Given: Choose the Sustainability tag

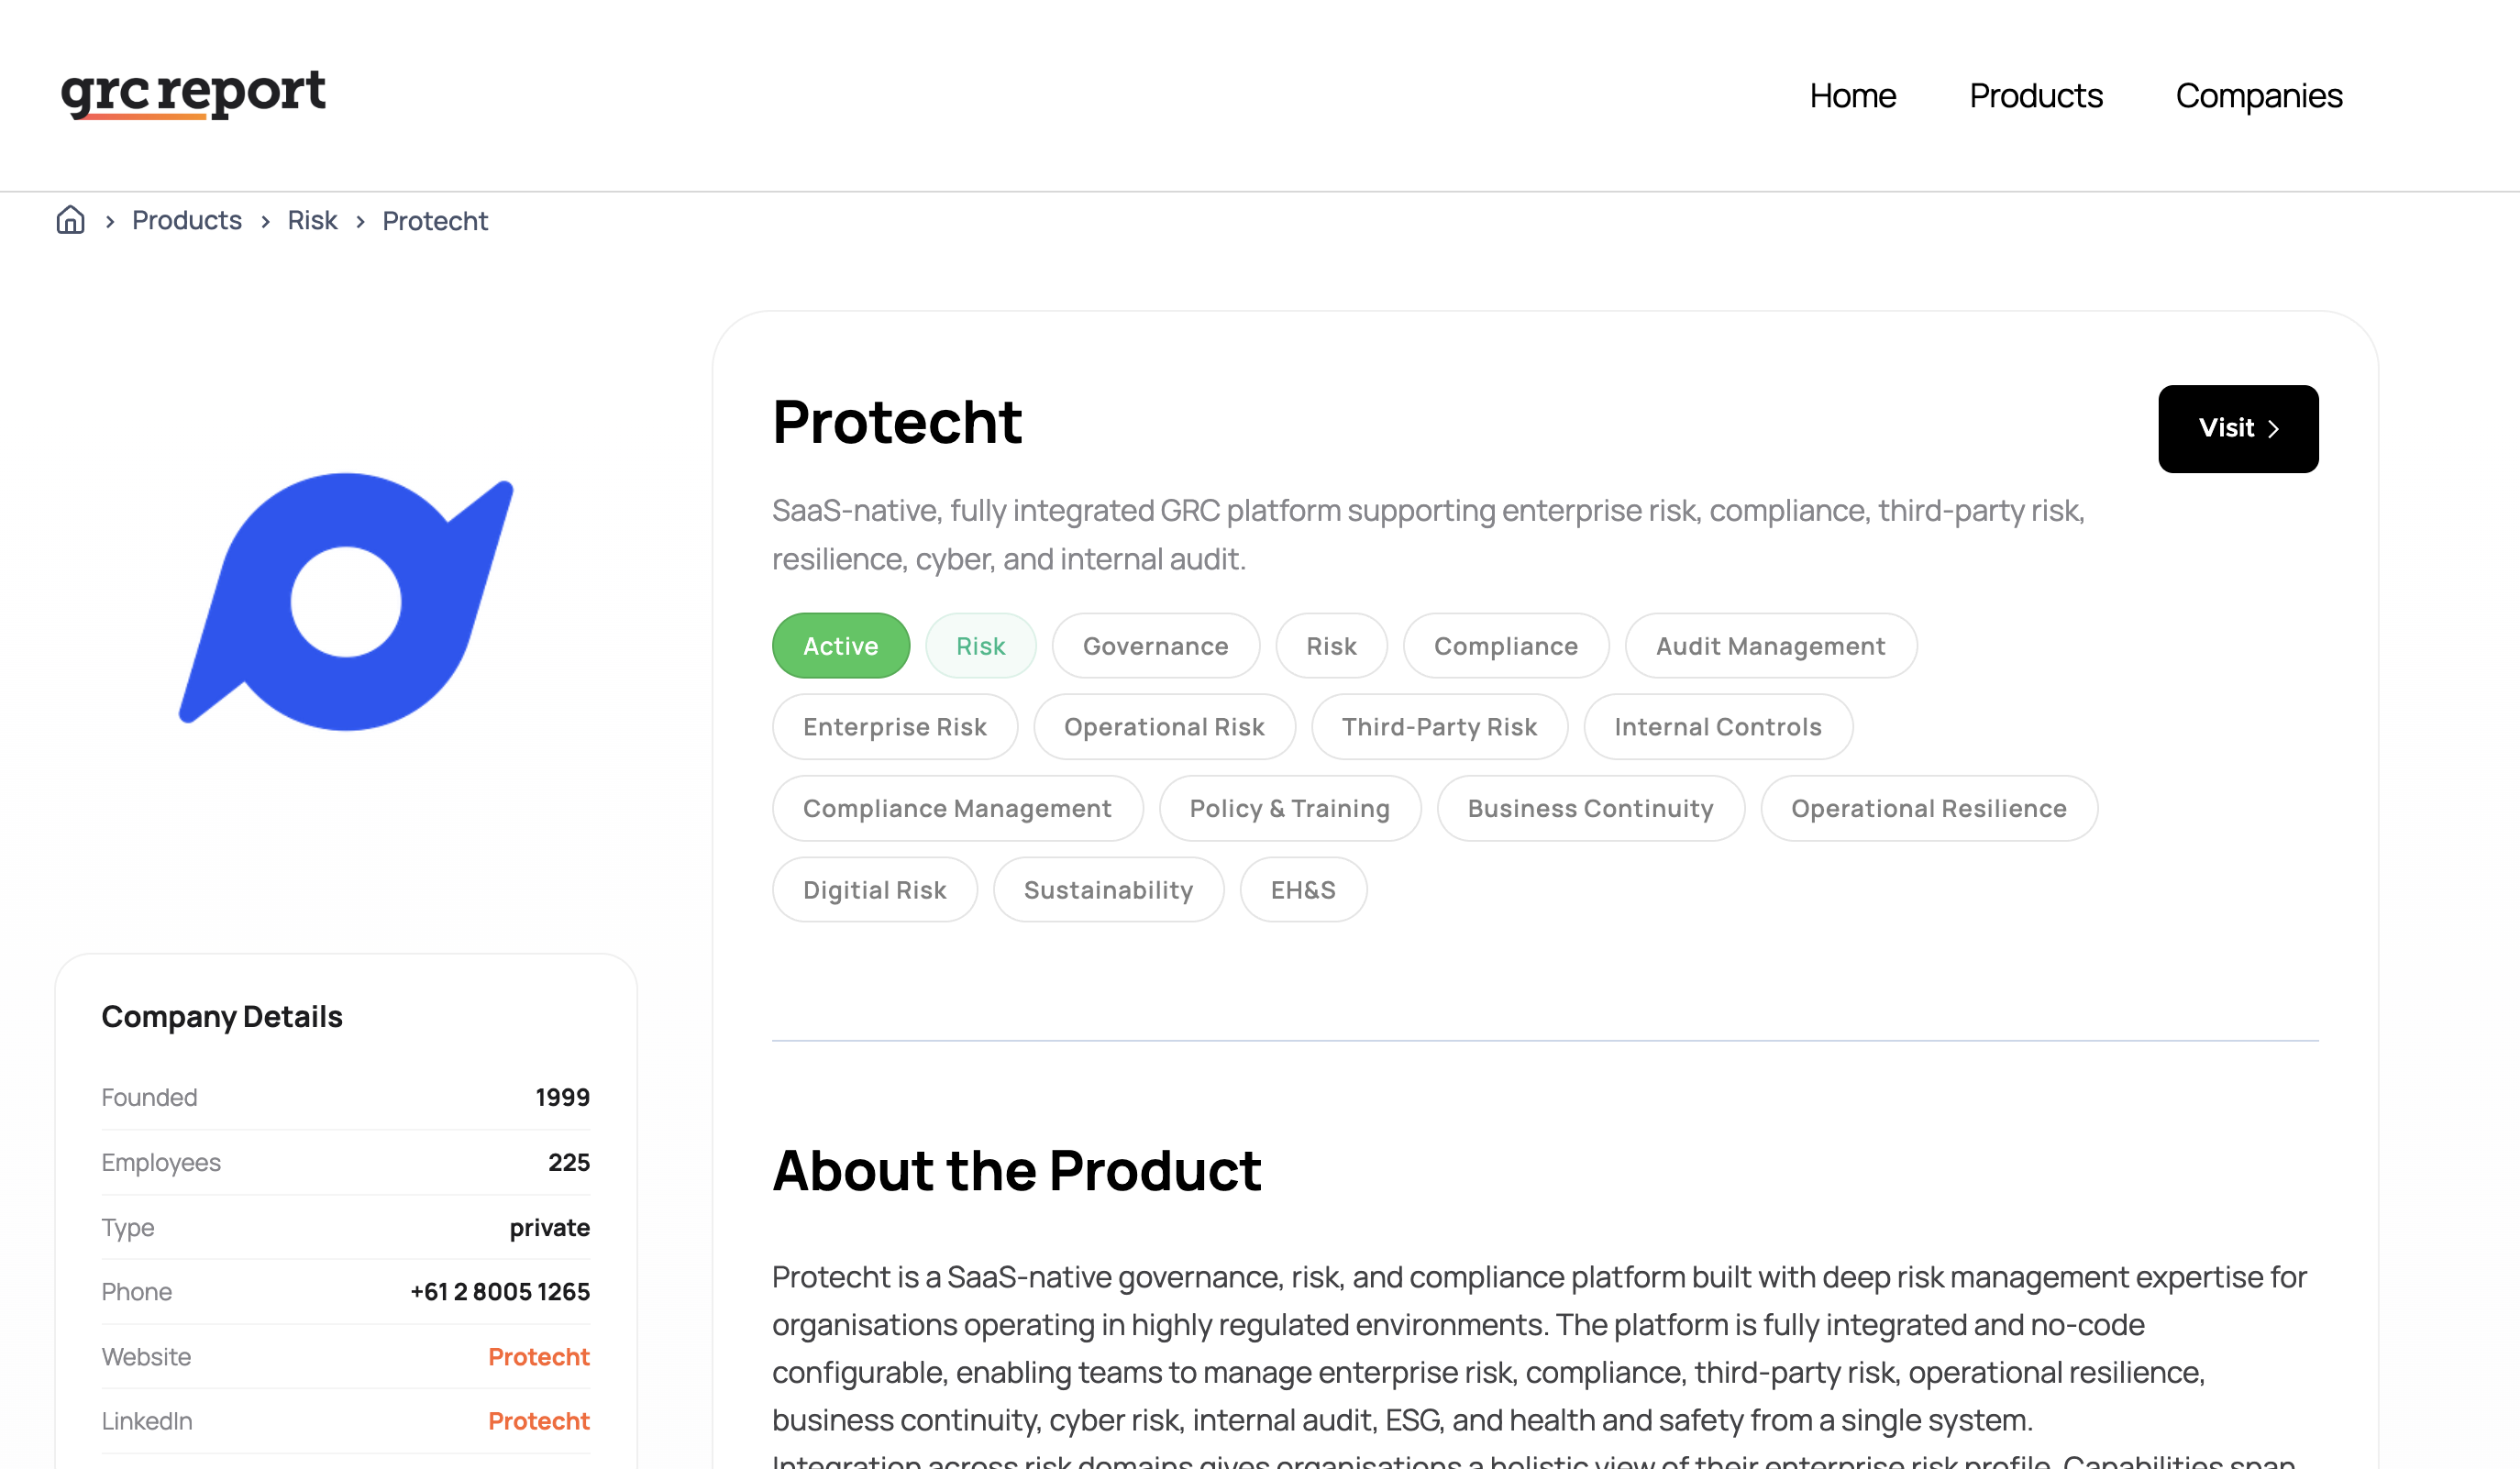Looking at the screenshot, I should pyautogui.click(x=1108, y=889).
